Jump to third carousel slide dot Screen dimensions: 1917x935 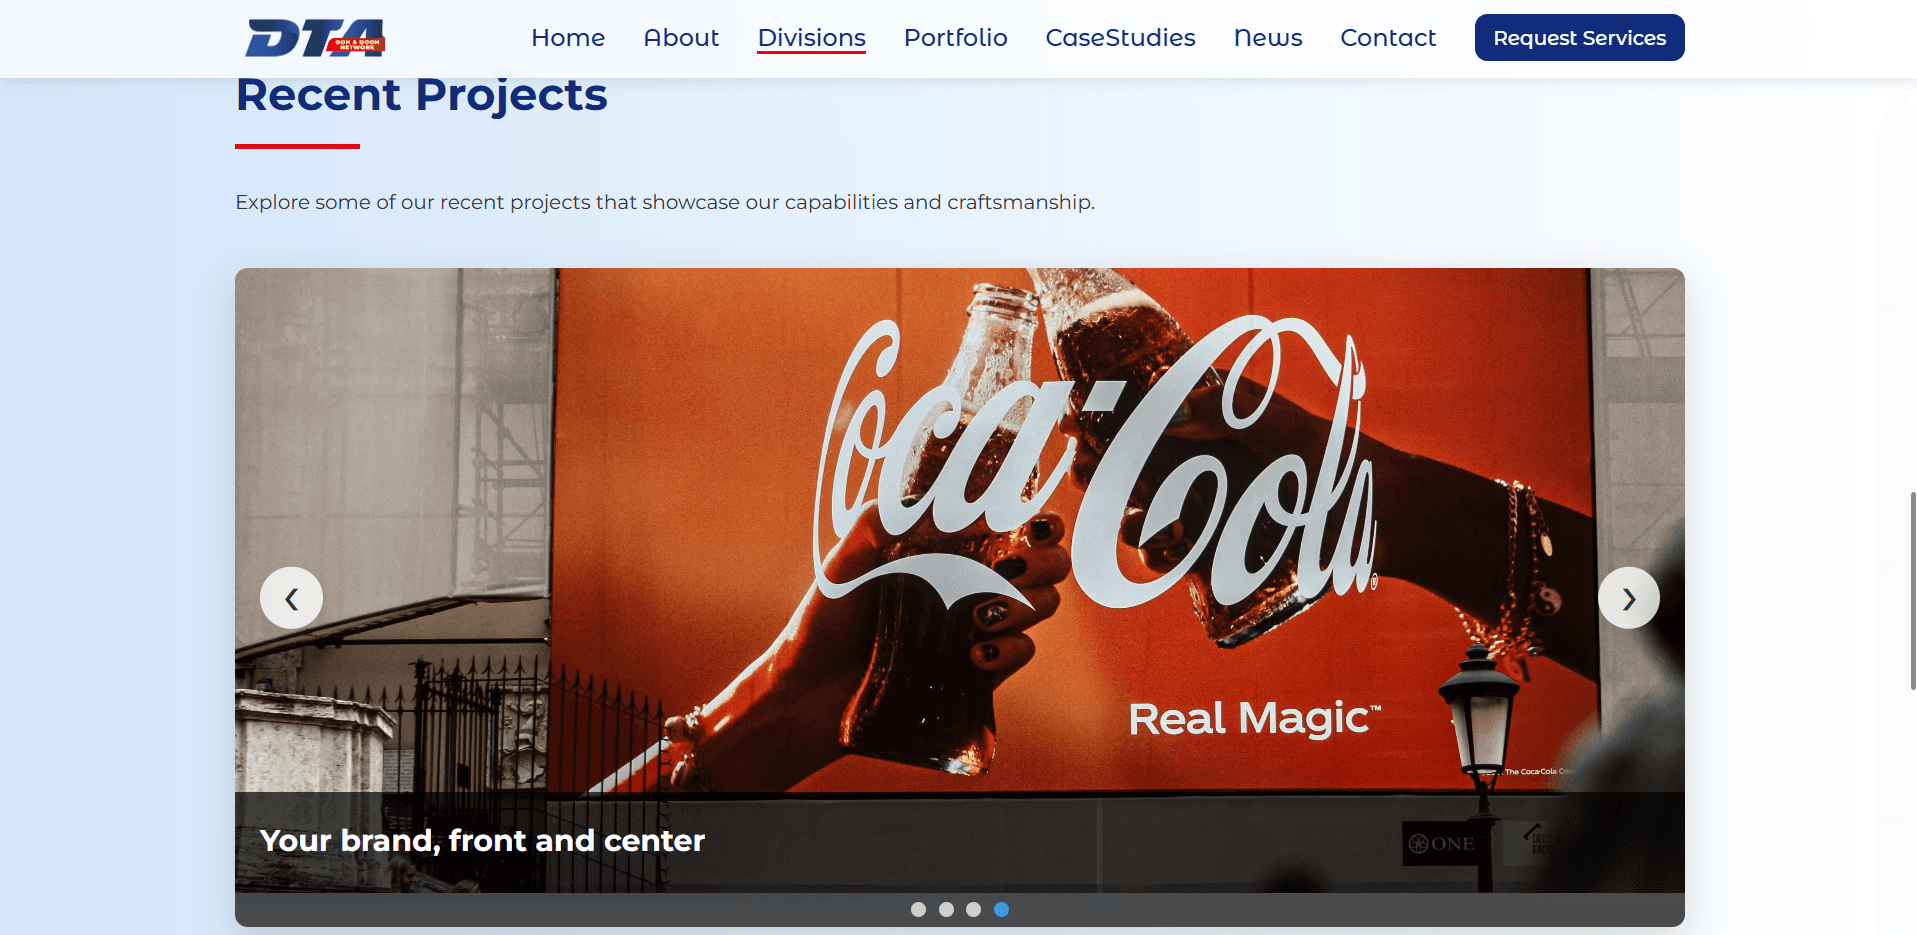(x=973, y=909)
